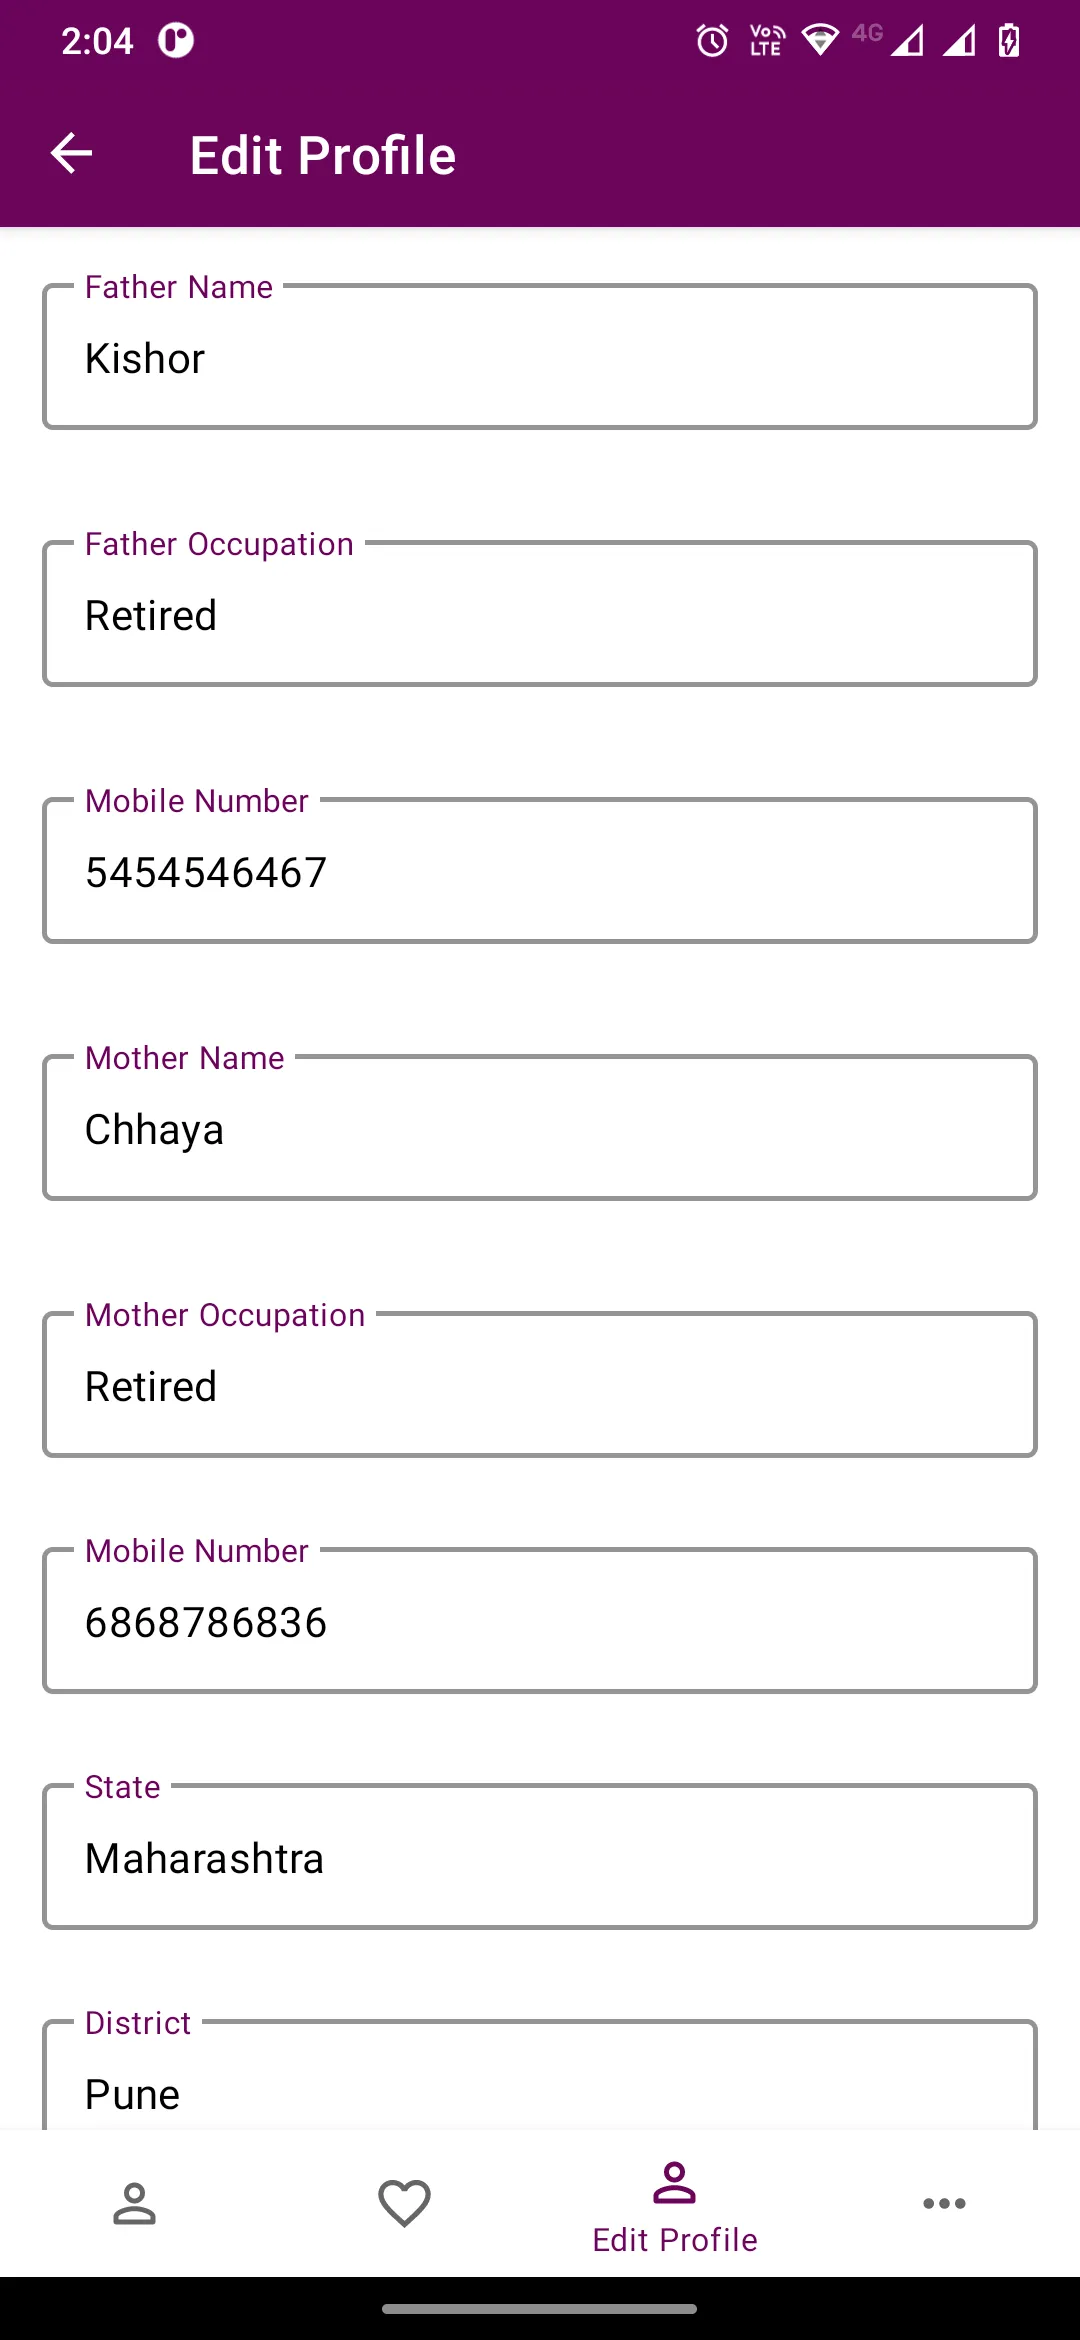Focus the Mother Occupation field

click(540, 1385)
